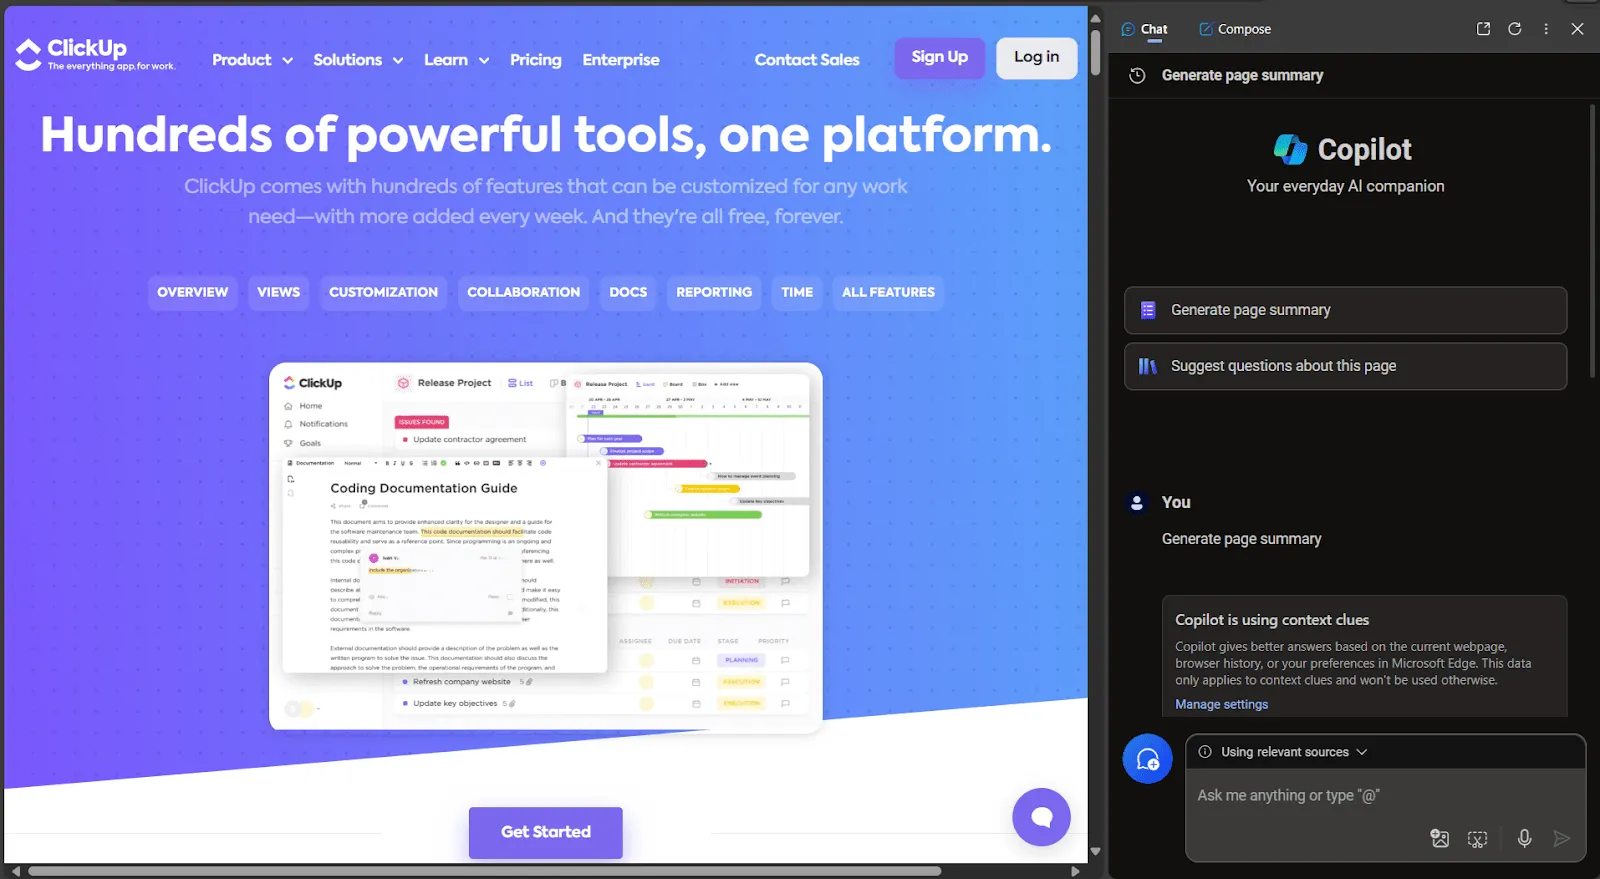Viewport: 1600px width, 879px height.
Task: Switch to Copilot Chat tab
Action: point(1144,29)
